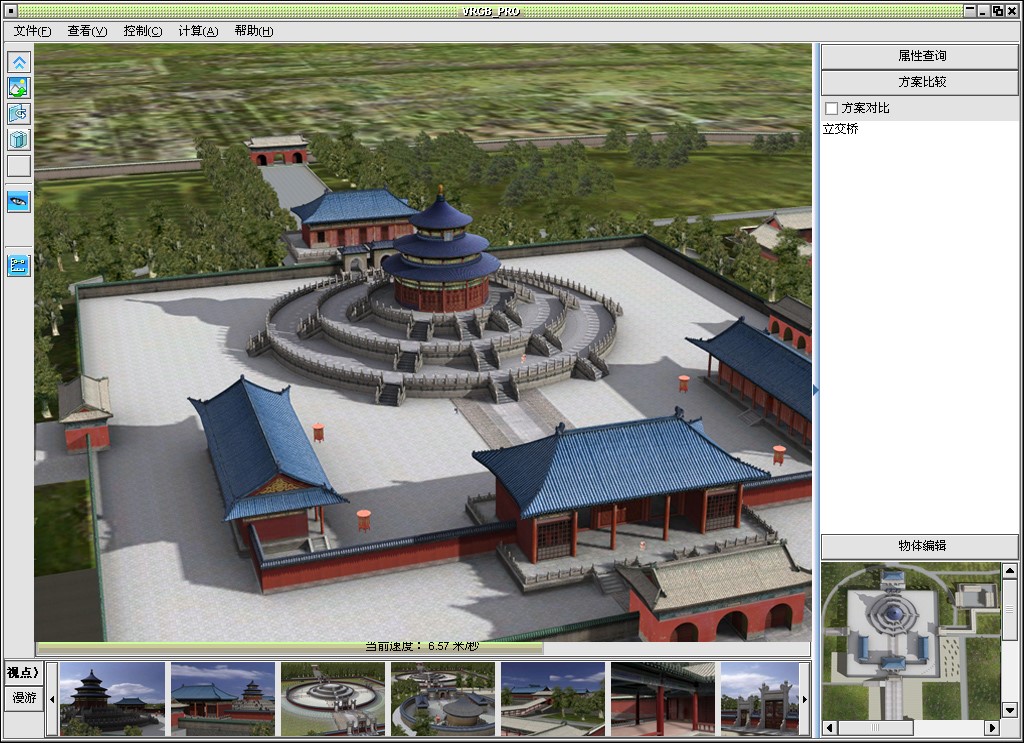Screen dimensions: 1024x743
Task: Open the 查看(V) menu
Action: 87,31
